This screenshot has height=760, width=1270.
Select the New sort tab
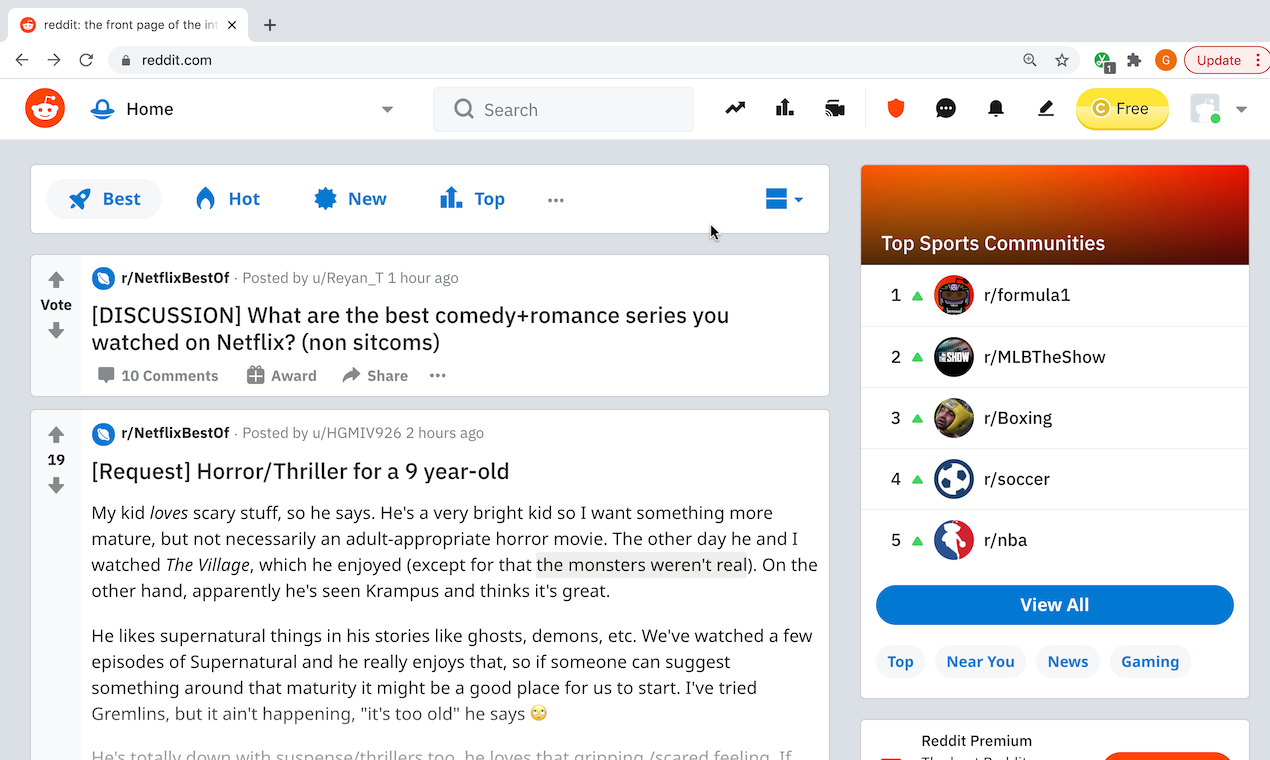tap(351, 199)
